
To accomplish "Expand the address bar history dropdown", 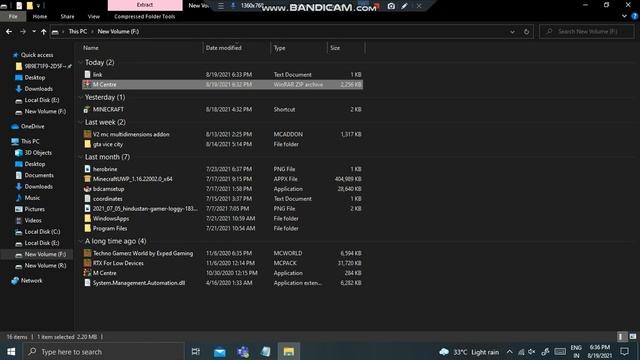I will click(512, 31).
